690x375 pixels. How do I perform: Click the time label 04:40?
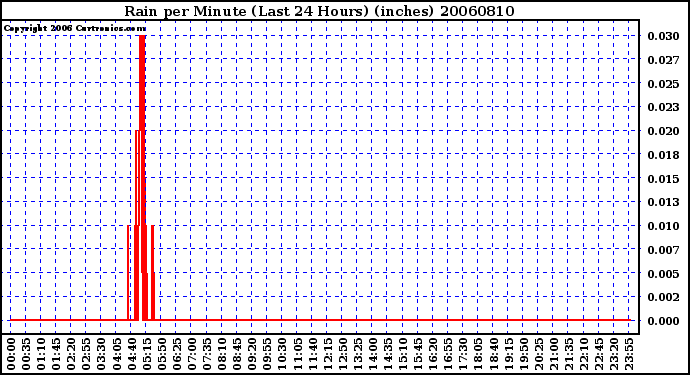click(x=132, y=354)
